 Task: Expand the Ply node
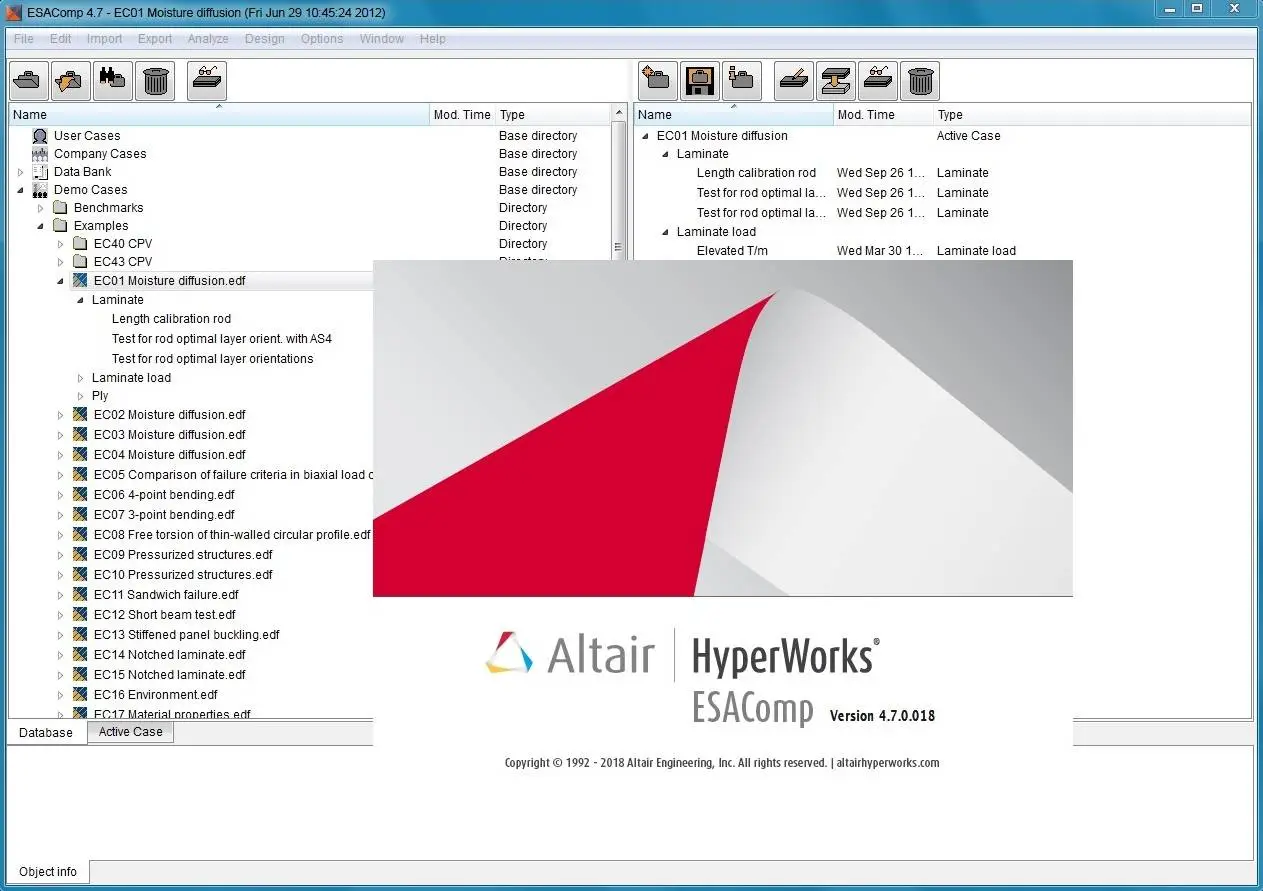(x=81, y=396)
